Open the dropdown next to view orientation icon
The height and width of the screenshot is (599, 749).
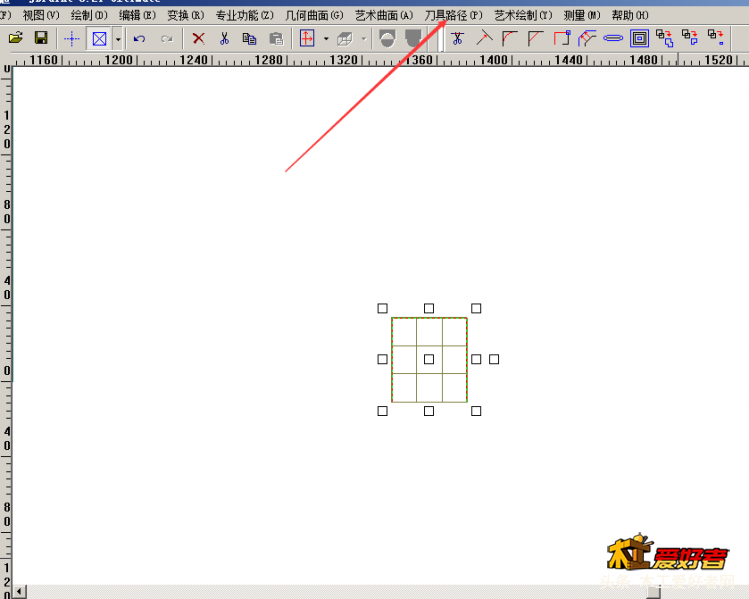click(326, 39)
